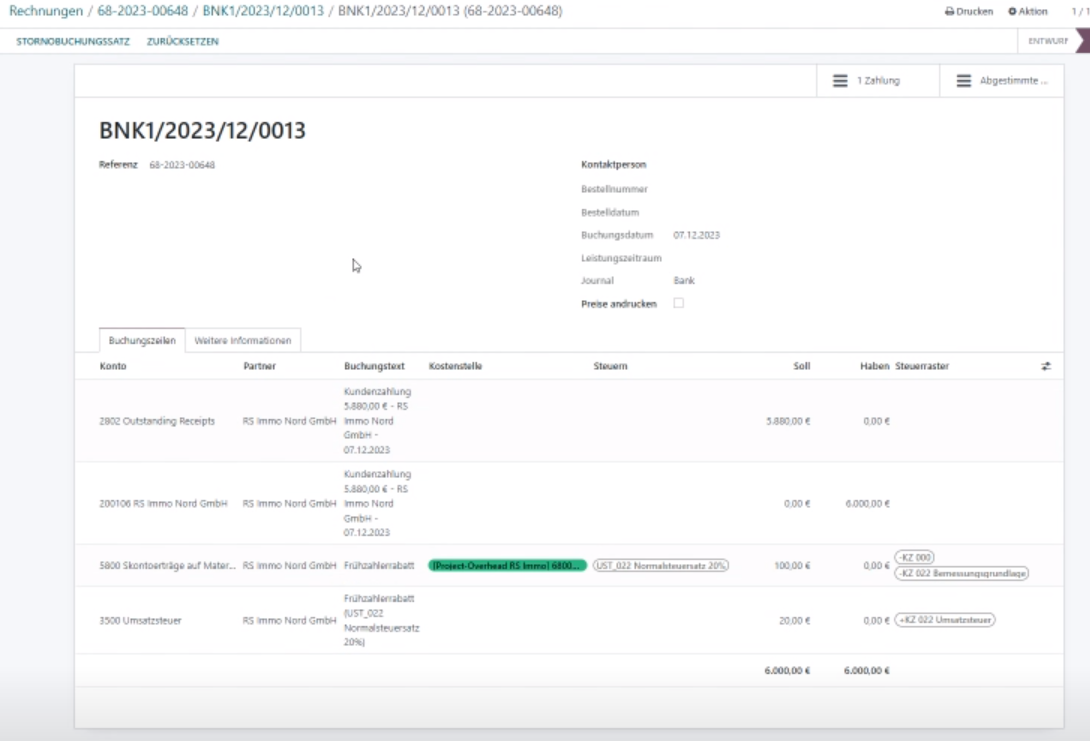Click the Soll total 6.000,00 €
Screen dimensions: 1090x741
[787, 671]
